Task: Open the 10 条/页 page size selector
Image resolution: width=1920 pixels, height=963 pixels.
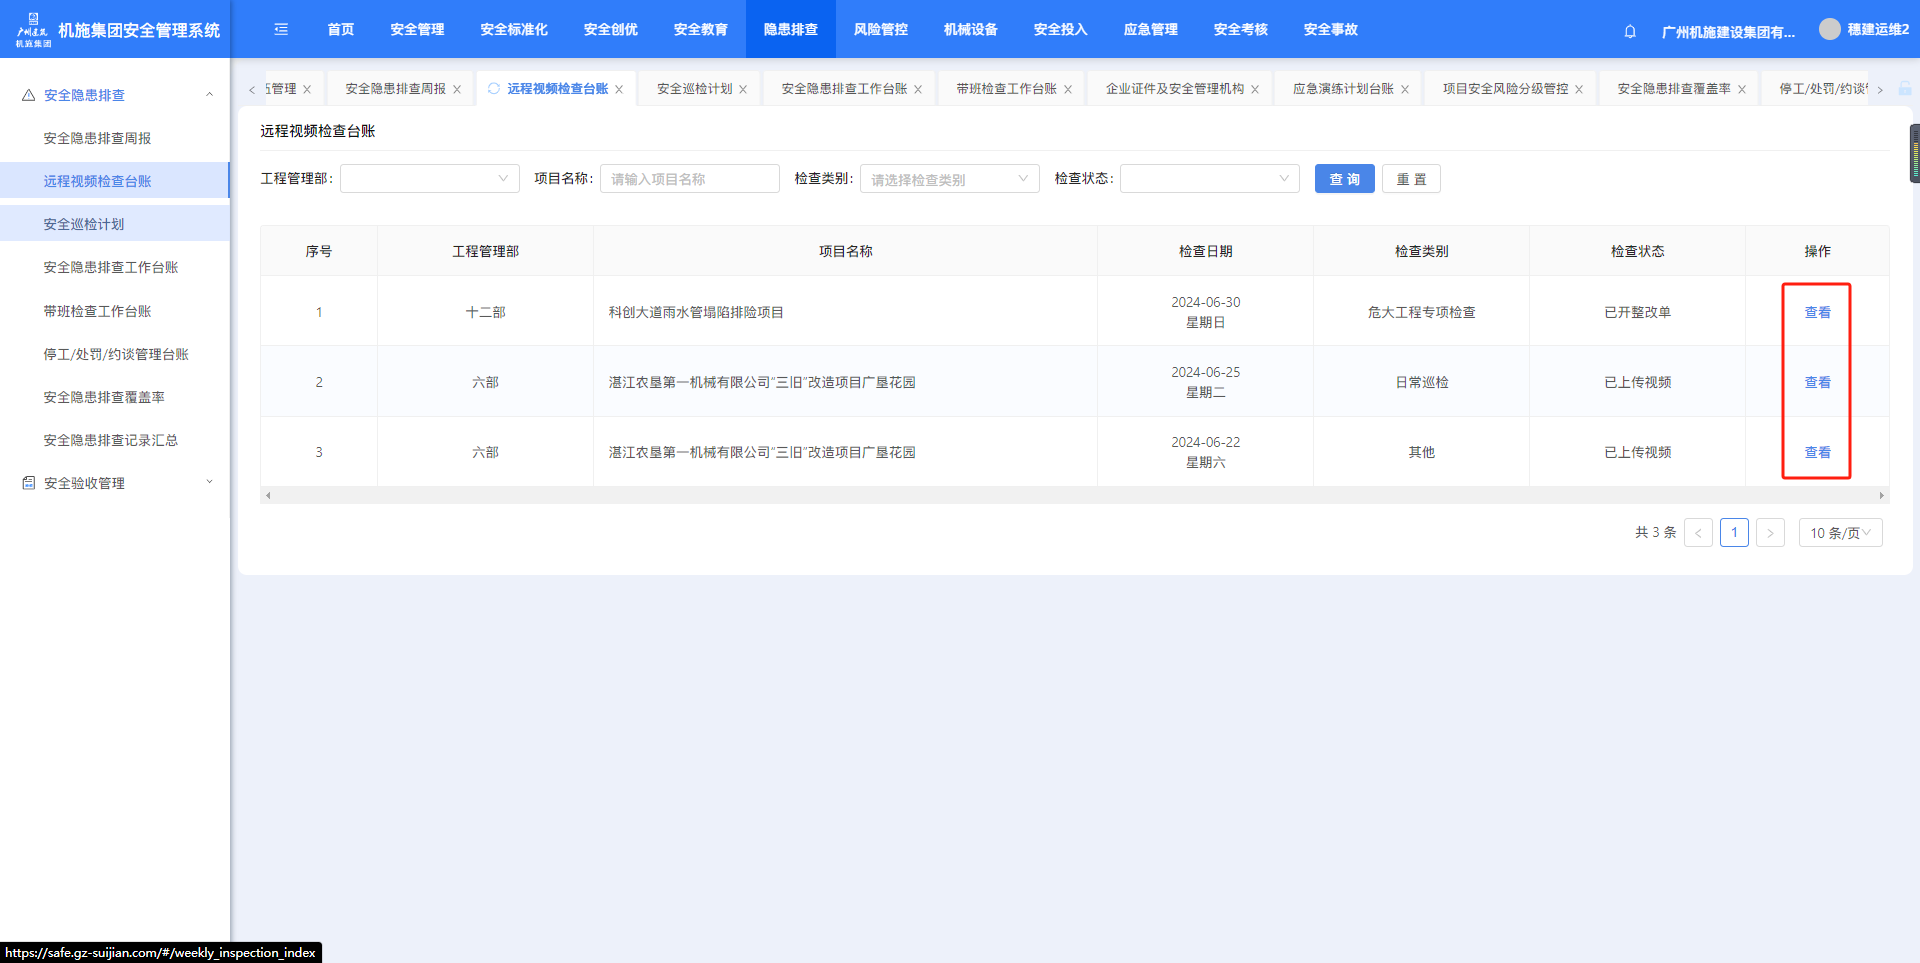Action: 1840,533
